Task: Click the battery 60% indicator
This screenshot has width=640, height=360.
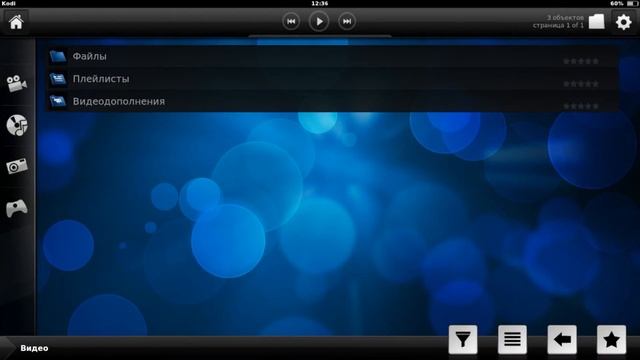Action: pos(624,3)
